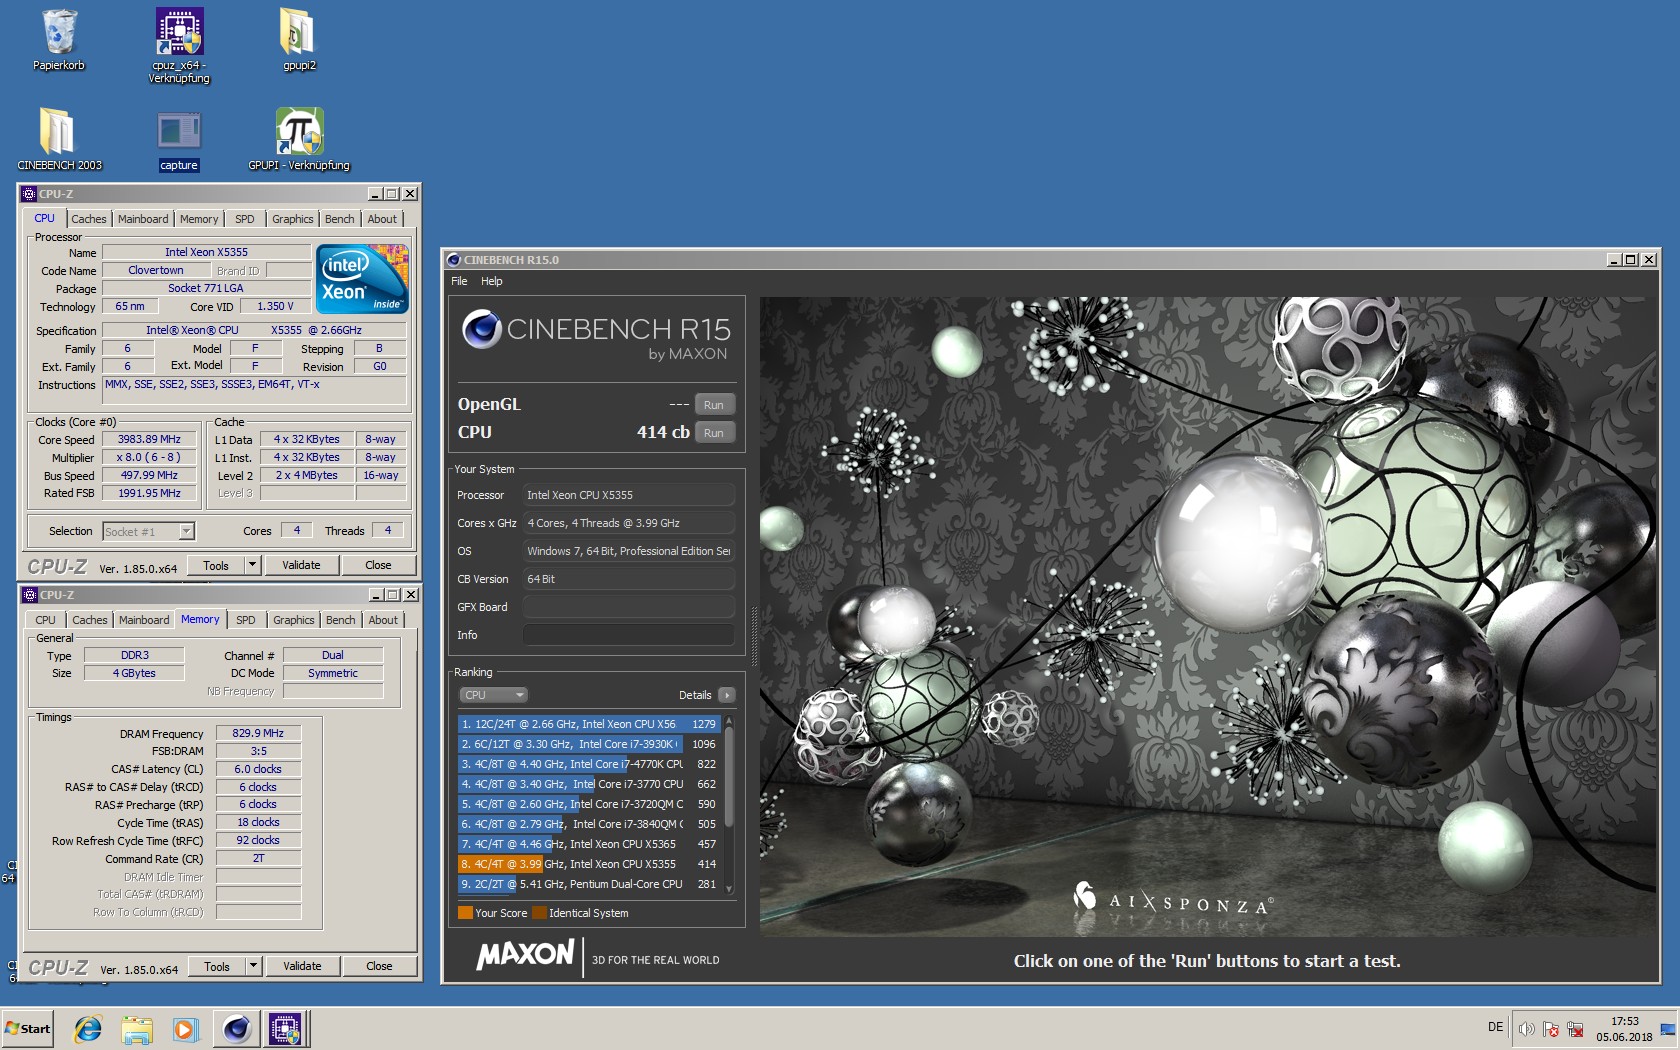Screen dimensions: 1680x1050
Task: Open the Help menu in Cinebench
Action: (492, 281)
